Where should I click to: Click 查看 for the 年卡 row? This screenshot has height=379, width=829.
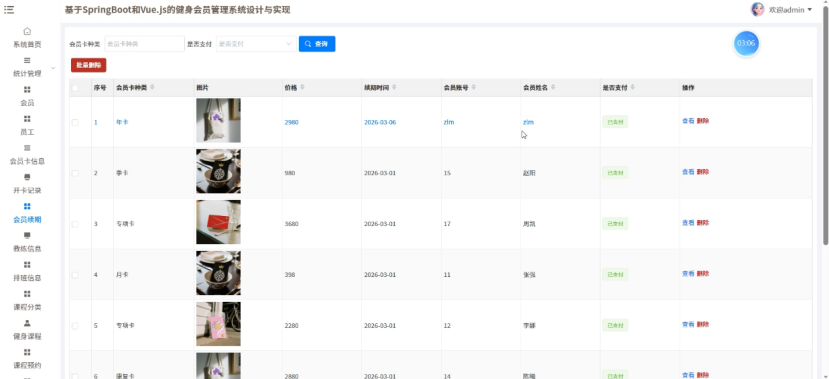pyautogui.click(x=688, y=121)
